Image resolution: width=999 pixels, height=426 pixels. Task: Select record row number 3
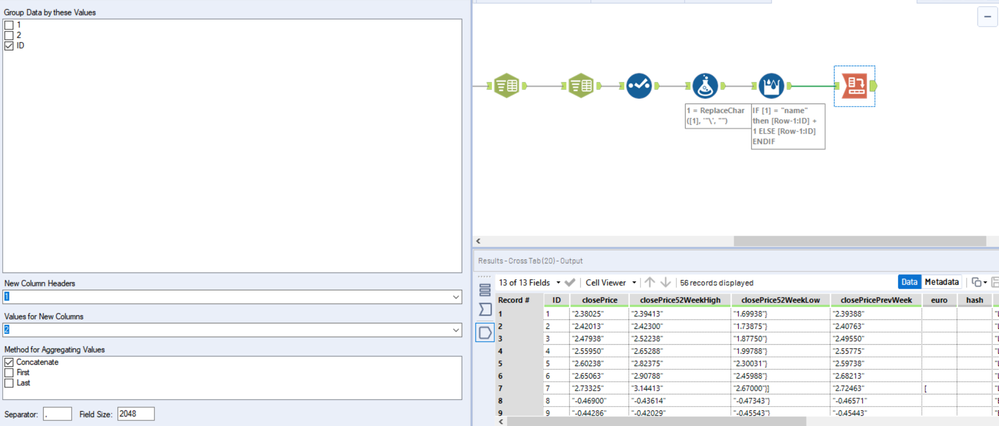tap(520, 338)
